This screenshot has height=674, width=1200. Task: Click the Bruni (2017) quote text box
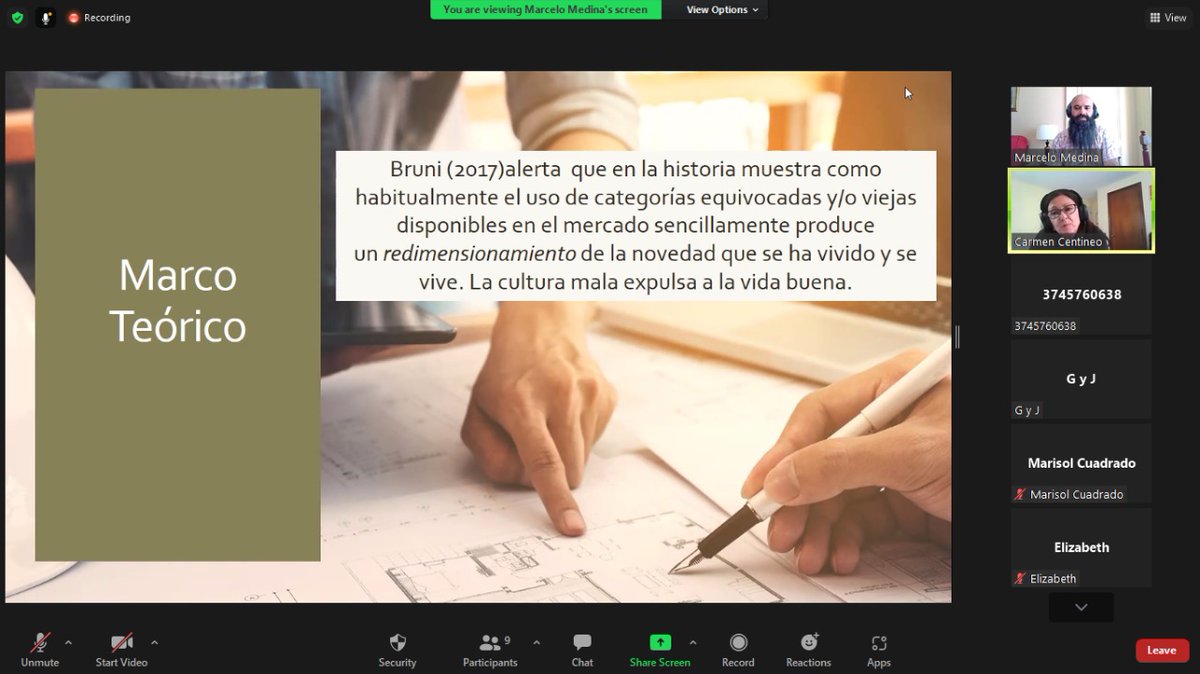[636, 226]
